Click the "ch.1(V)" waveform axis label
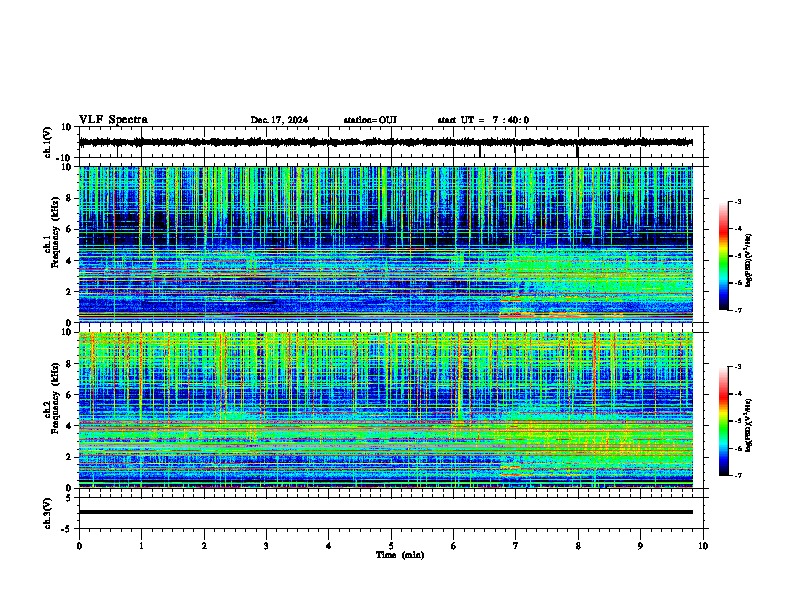 coord(47,142)
